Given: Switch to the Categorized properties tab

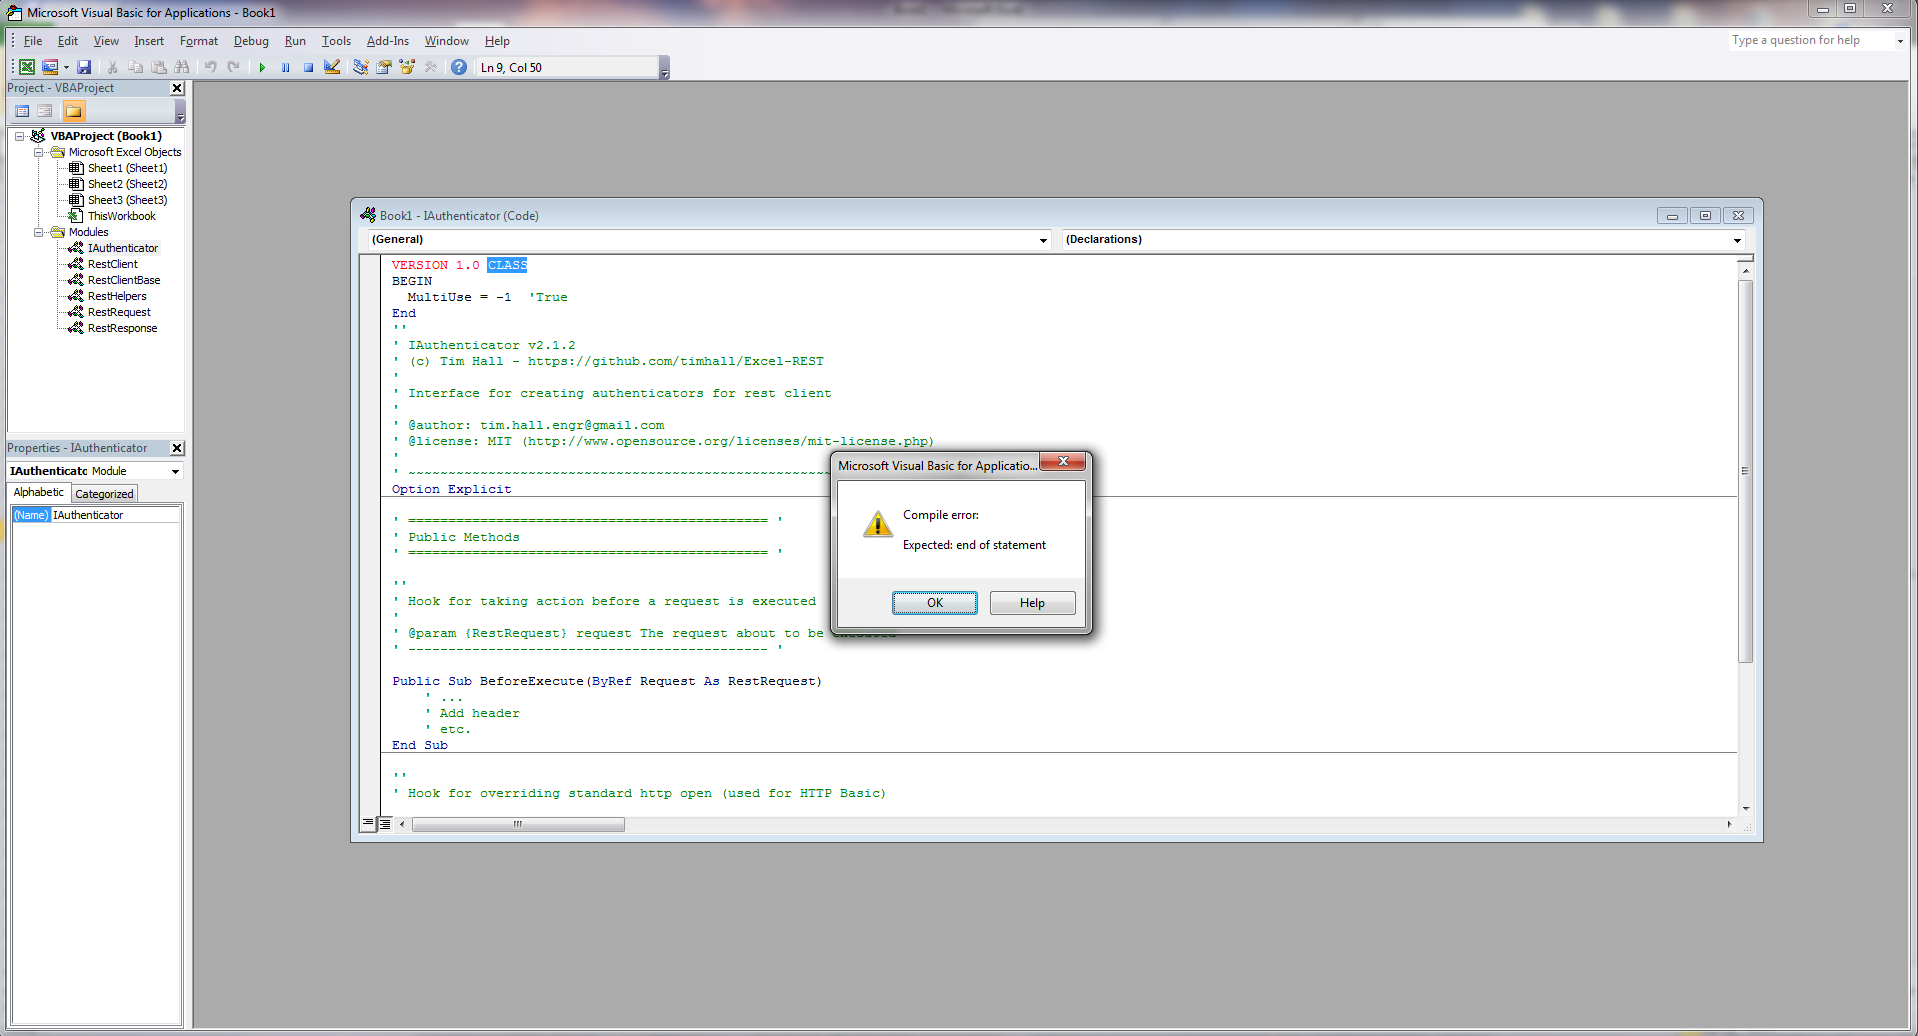Looking at the screenshot, I should coord(104,493).
